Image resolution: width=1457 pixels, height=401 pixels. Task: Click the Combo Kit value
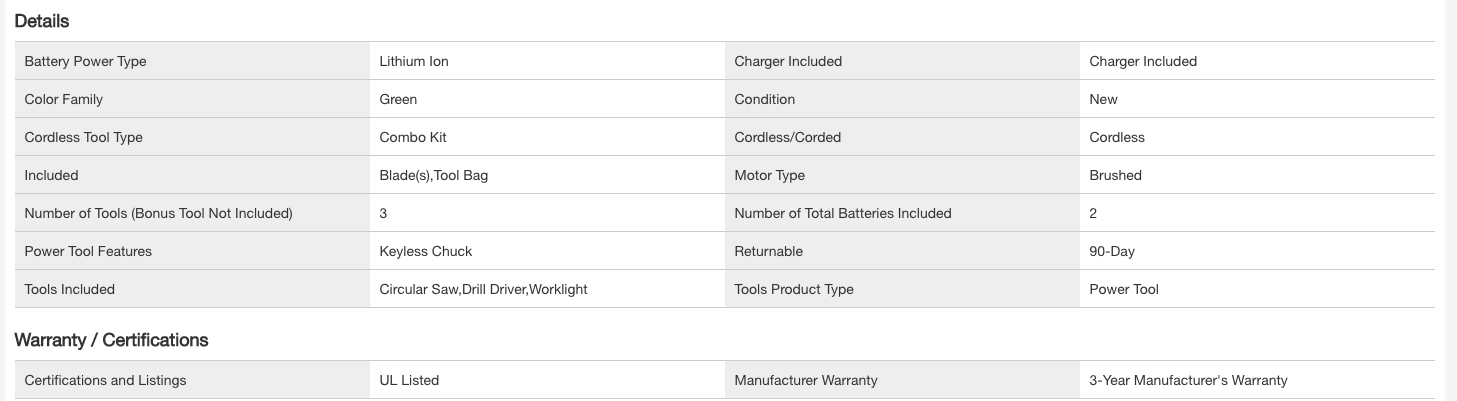413,137
